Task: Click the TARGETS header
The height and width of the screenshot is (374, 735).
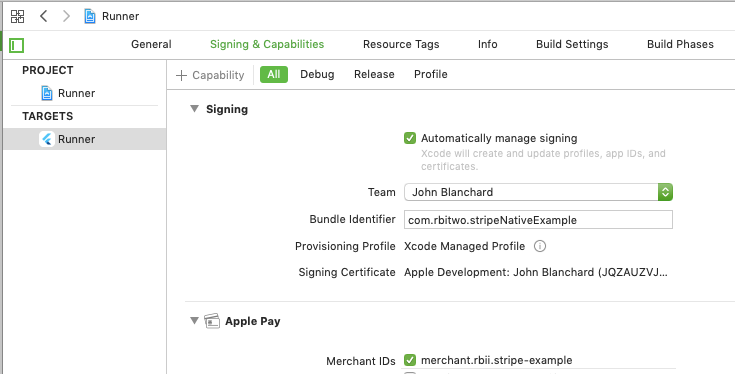Action: [48, 116]
